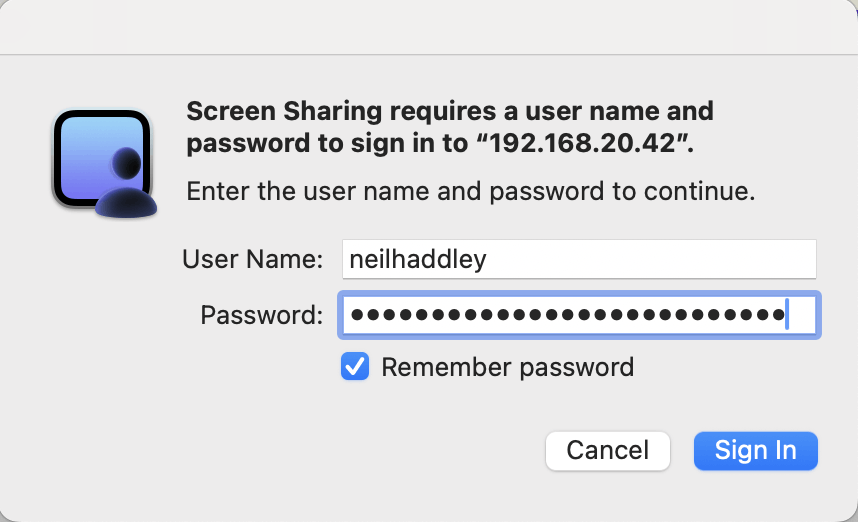Focus the User Name text field
The width and height of the screenshot is (858, 522).
tap(579, 259)
